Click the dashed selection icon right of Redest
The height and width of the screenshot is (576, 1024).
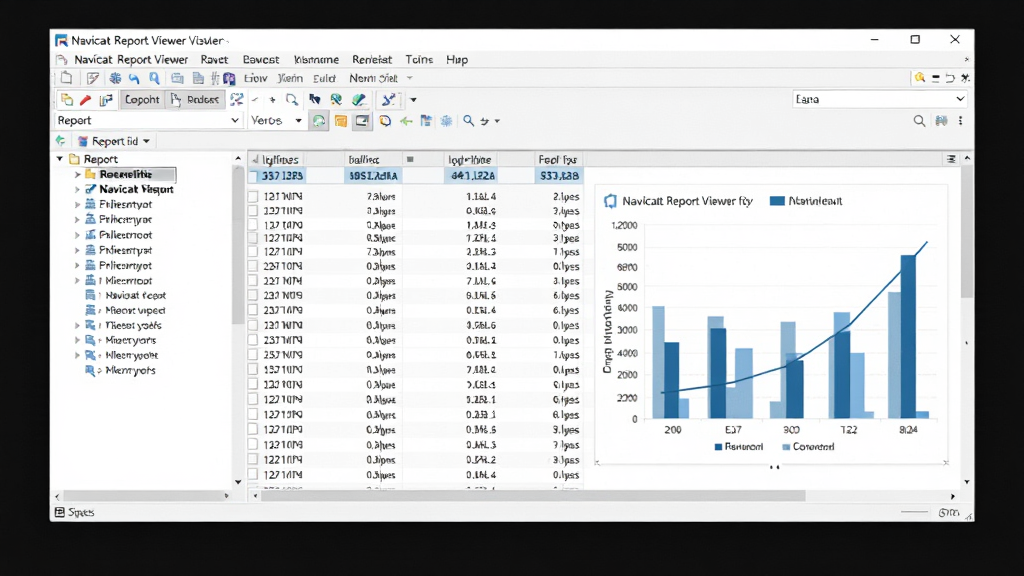(x=236, y=99)
